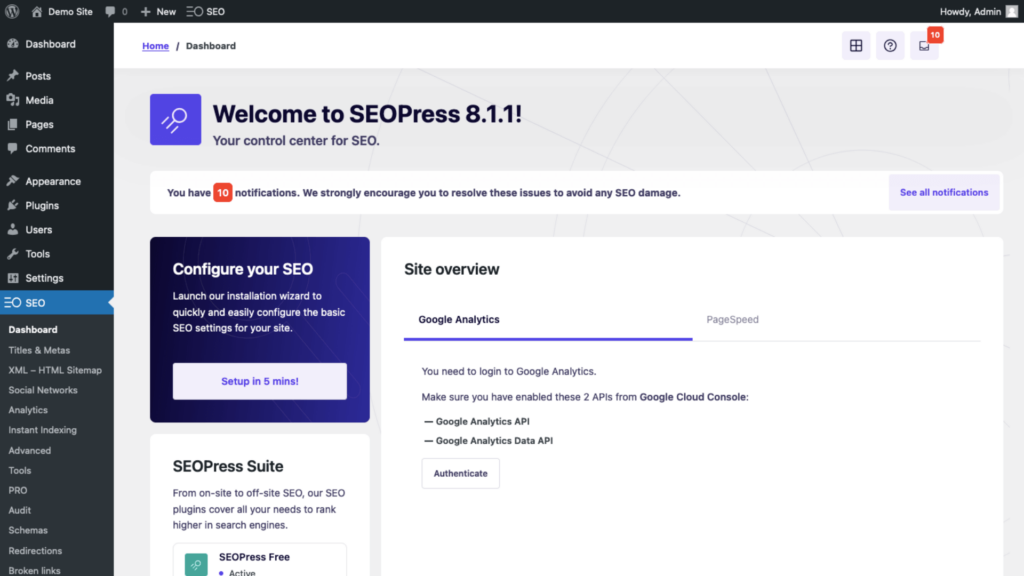Click the Configure your SEO heading
Image resolution: width=1024 pixels, height=576 pixels.
point(243,269)
